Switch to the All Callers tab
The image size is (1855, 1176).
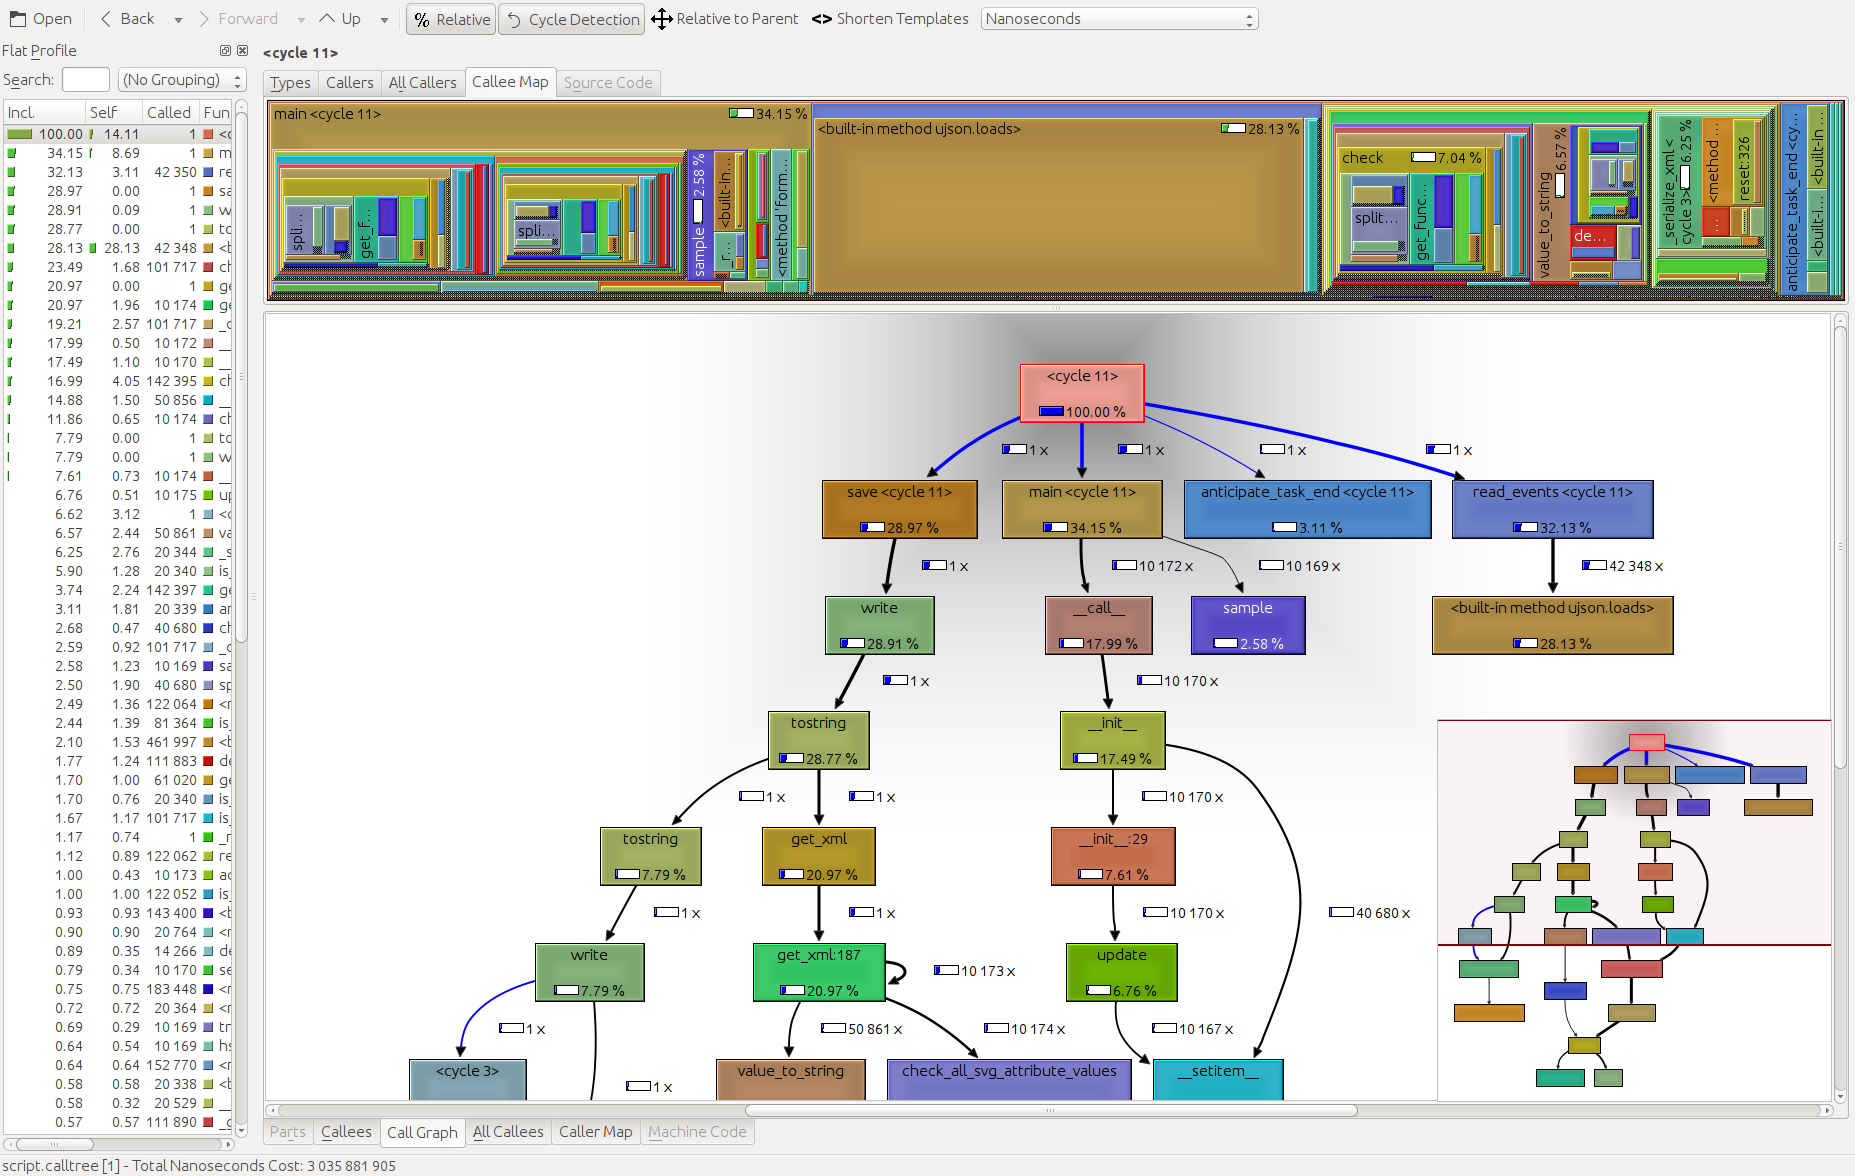(x=422, y=83)
